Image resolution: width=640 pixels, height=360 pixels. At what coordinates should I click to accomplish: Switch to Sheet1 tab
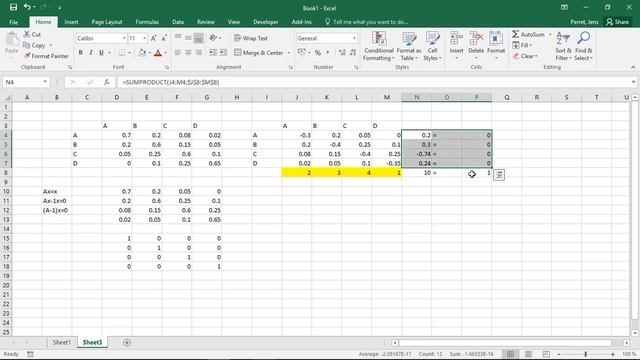pos(62,342)
